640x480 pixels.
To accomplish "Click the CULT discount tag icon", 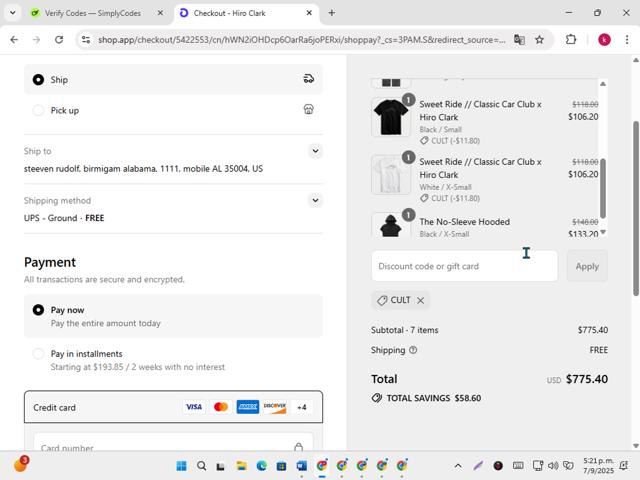I will (x=382, y=300).
